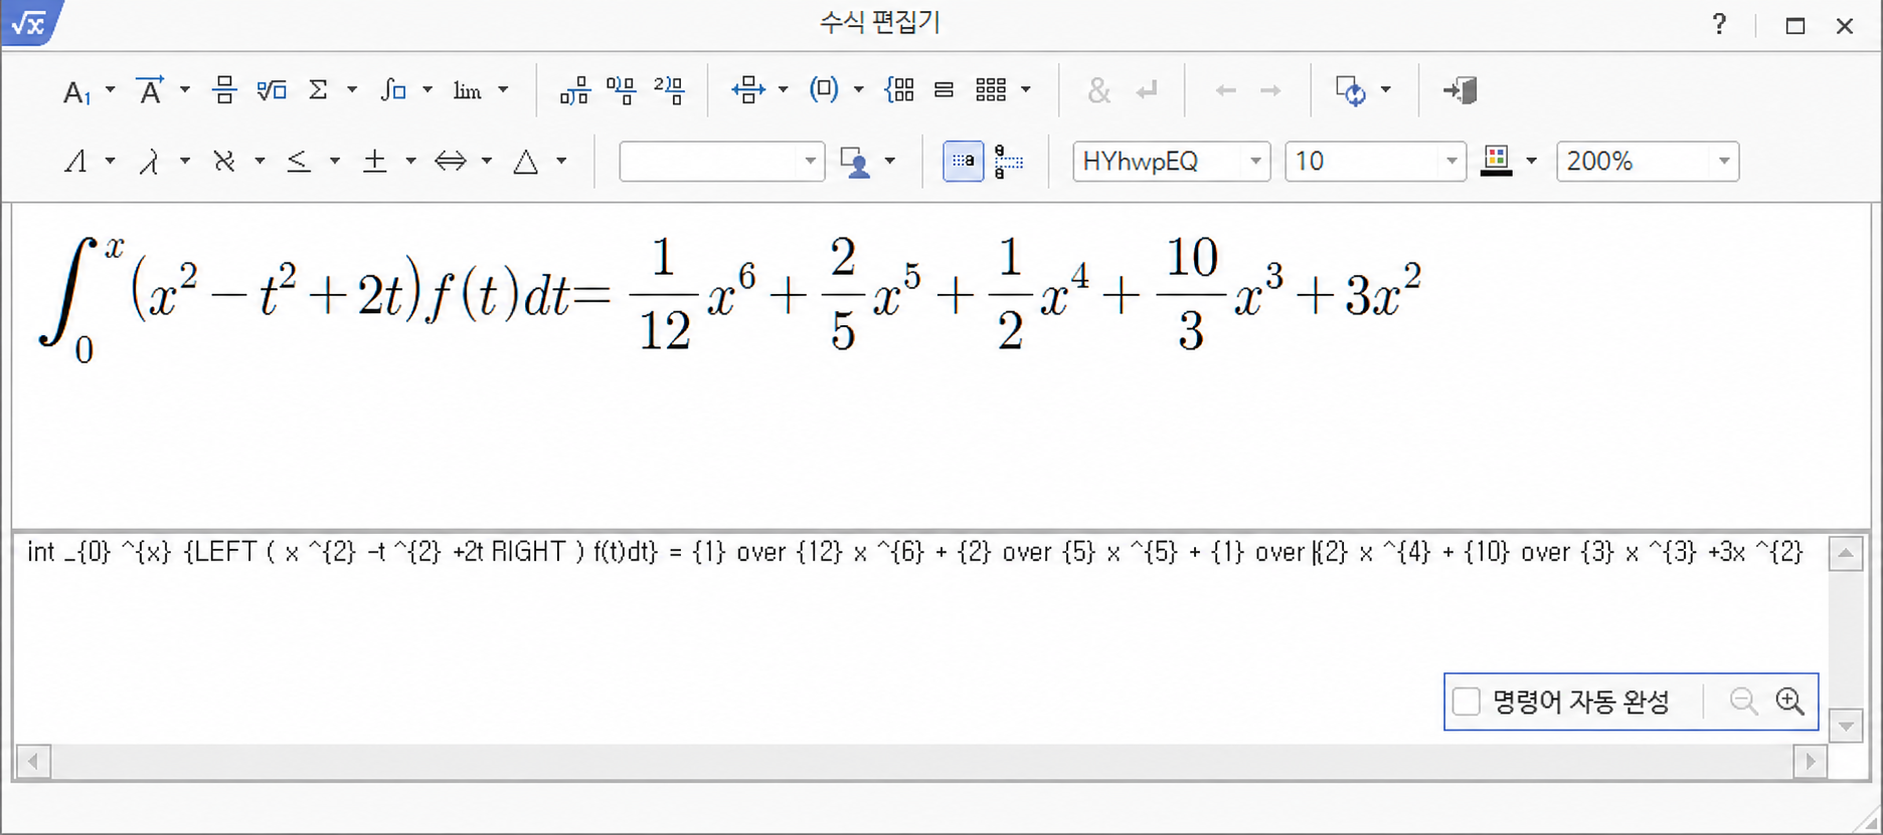Click the third relation template icon
1883x835 pixels.
pyautogui.click(x=669, y=91)
